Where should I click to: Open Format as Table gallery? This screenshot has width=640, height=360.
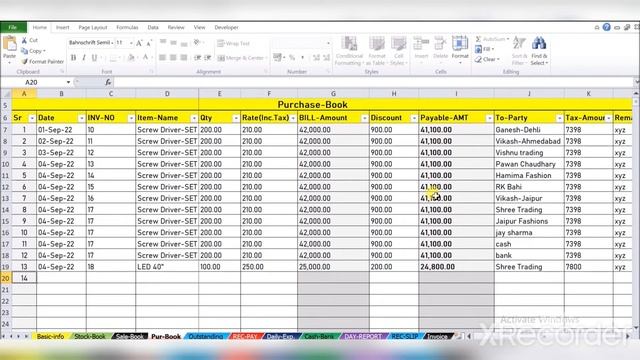click(x=376, y=51)
